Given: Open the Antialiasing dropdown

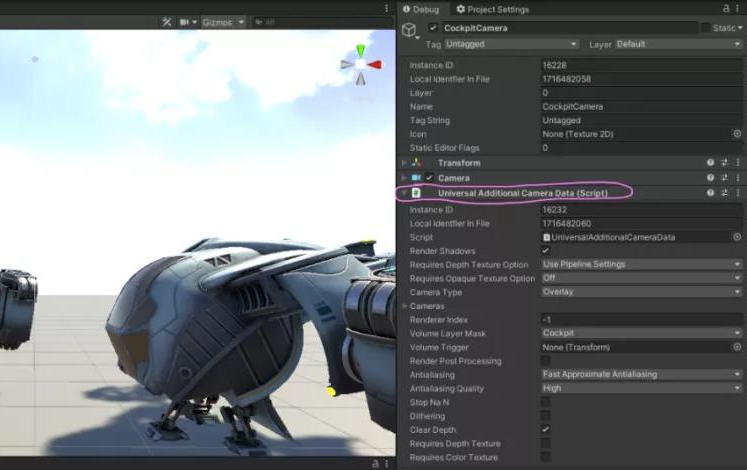Looking at the screenshot, I should [x=641, y=375].
